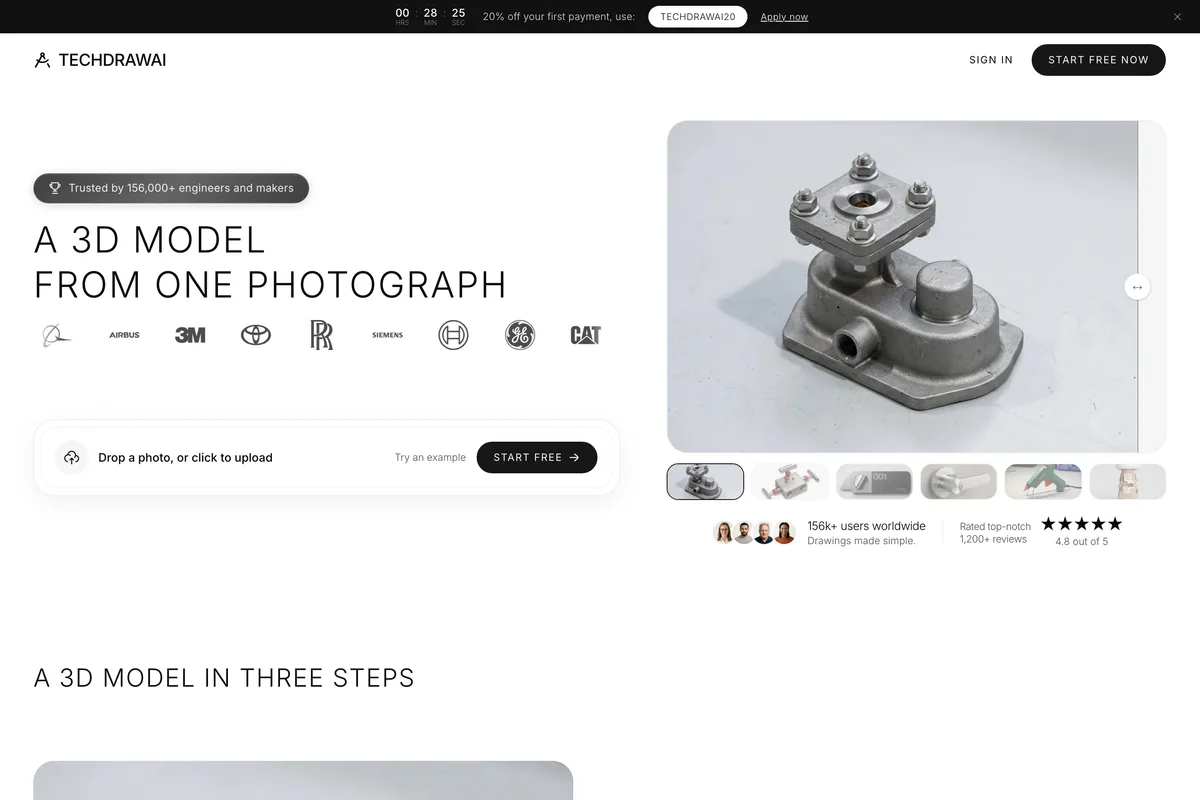The image size is (1200, 800).
Task: Click the TECHDRAWAI brand name text
Action: [112, 60]
